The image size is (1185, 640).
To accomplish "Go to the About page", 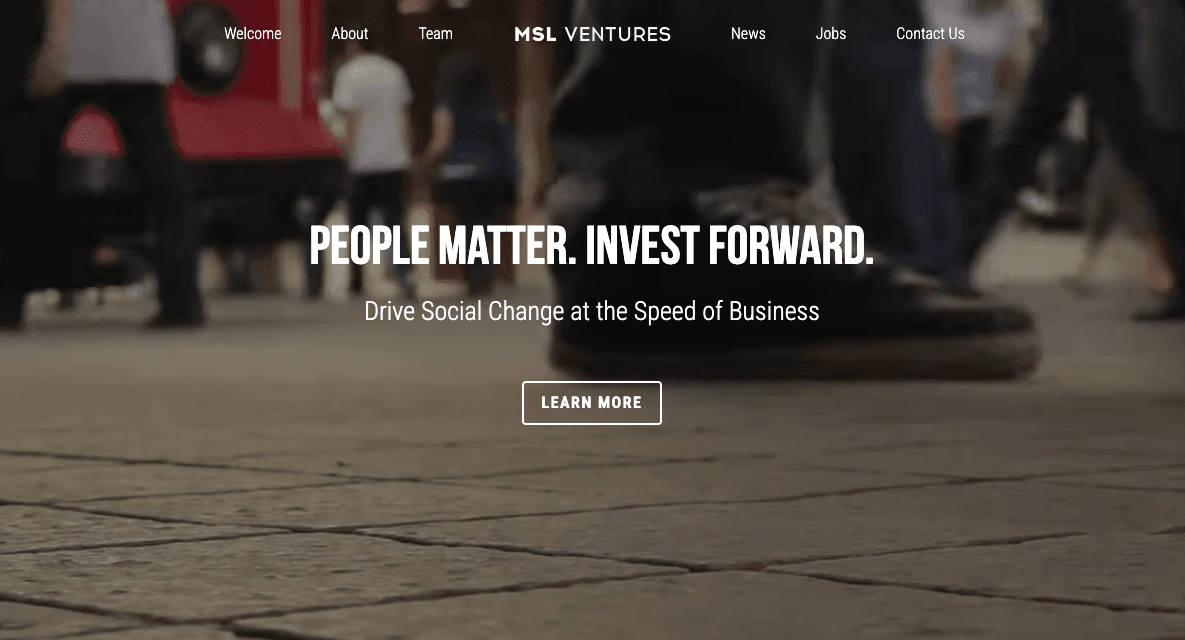I will (349, 34).
